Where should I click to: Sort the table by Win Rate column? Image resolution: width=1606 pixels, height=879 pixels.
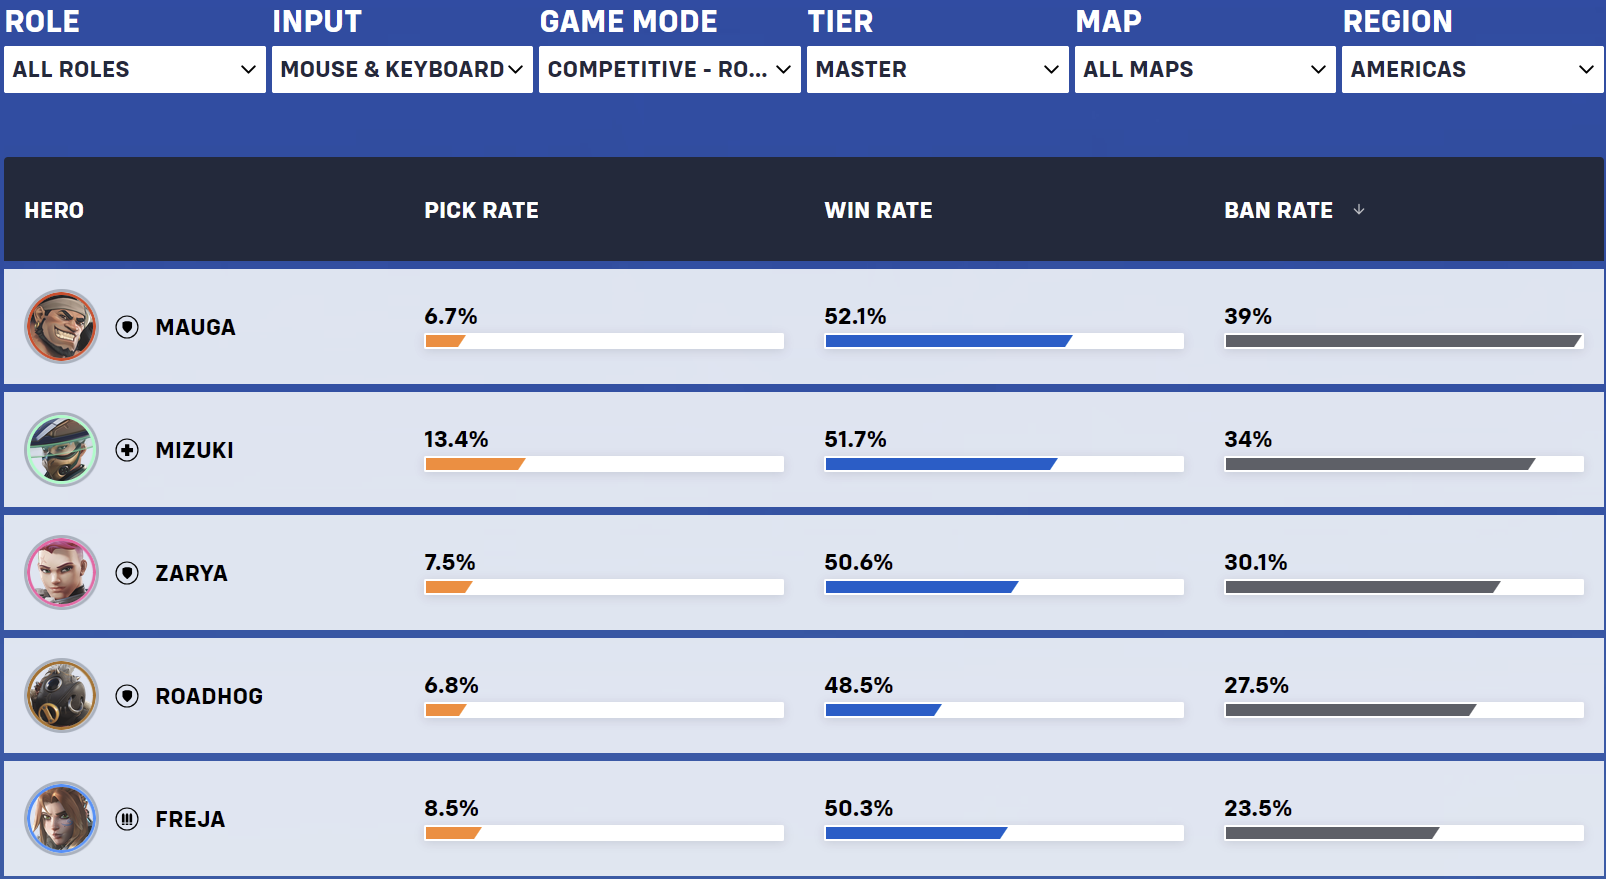(878, 210)
